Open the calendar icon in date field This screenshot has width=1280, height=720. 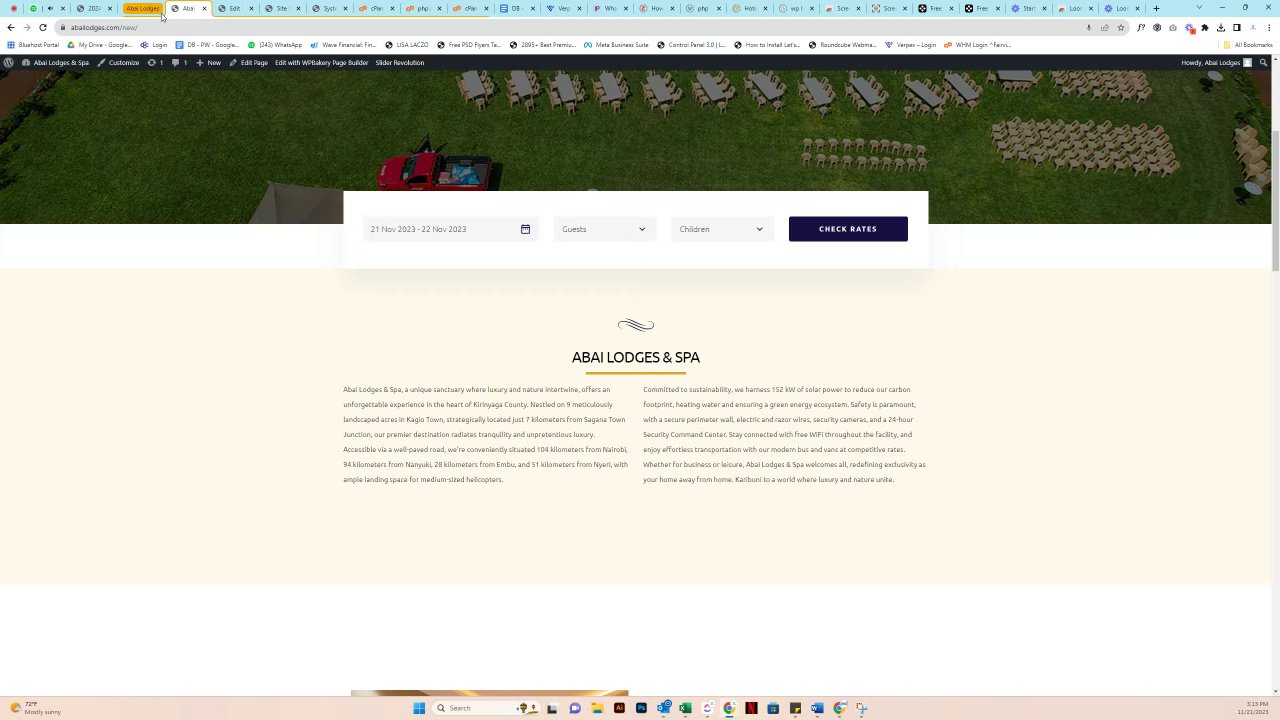point(525,229)
